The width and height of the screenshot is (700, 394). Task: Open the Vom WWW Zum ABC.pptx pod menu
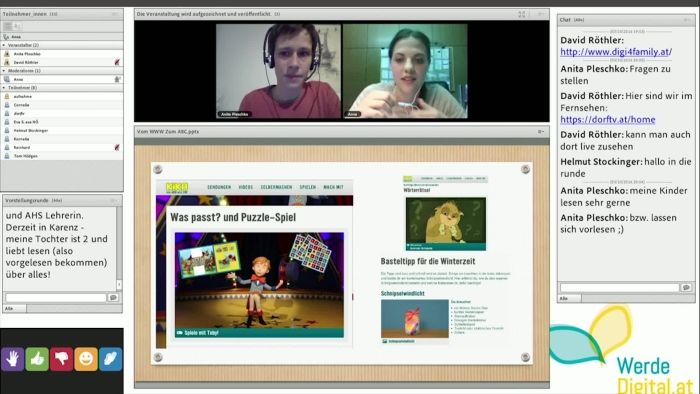(541, 132)
